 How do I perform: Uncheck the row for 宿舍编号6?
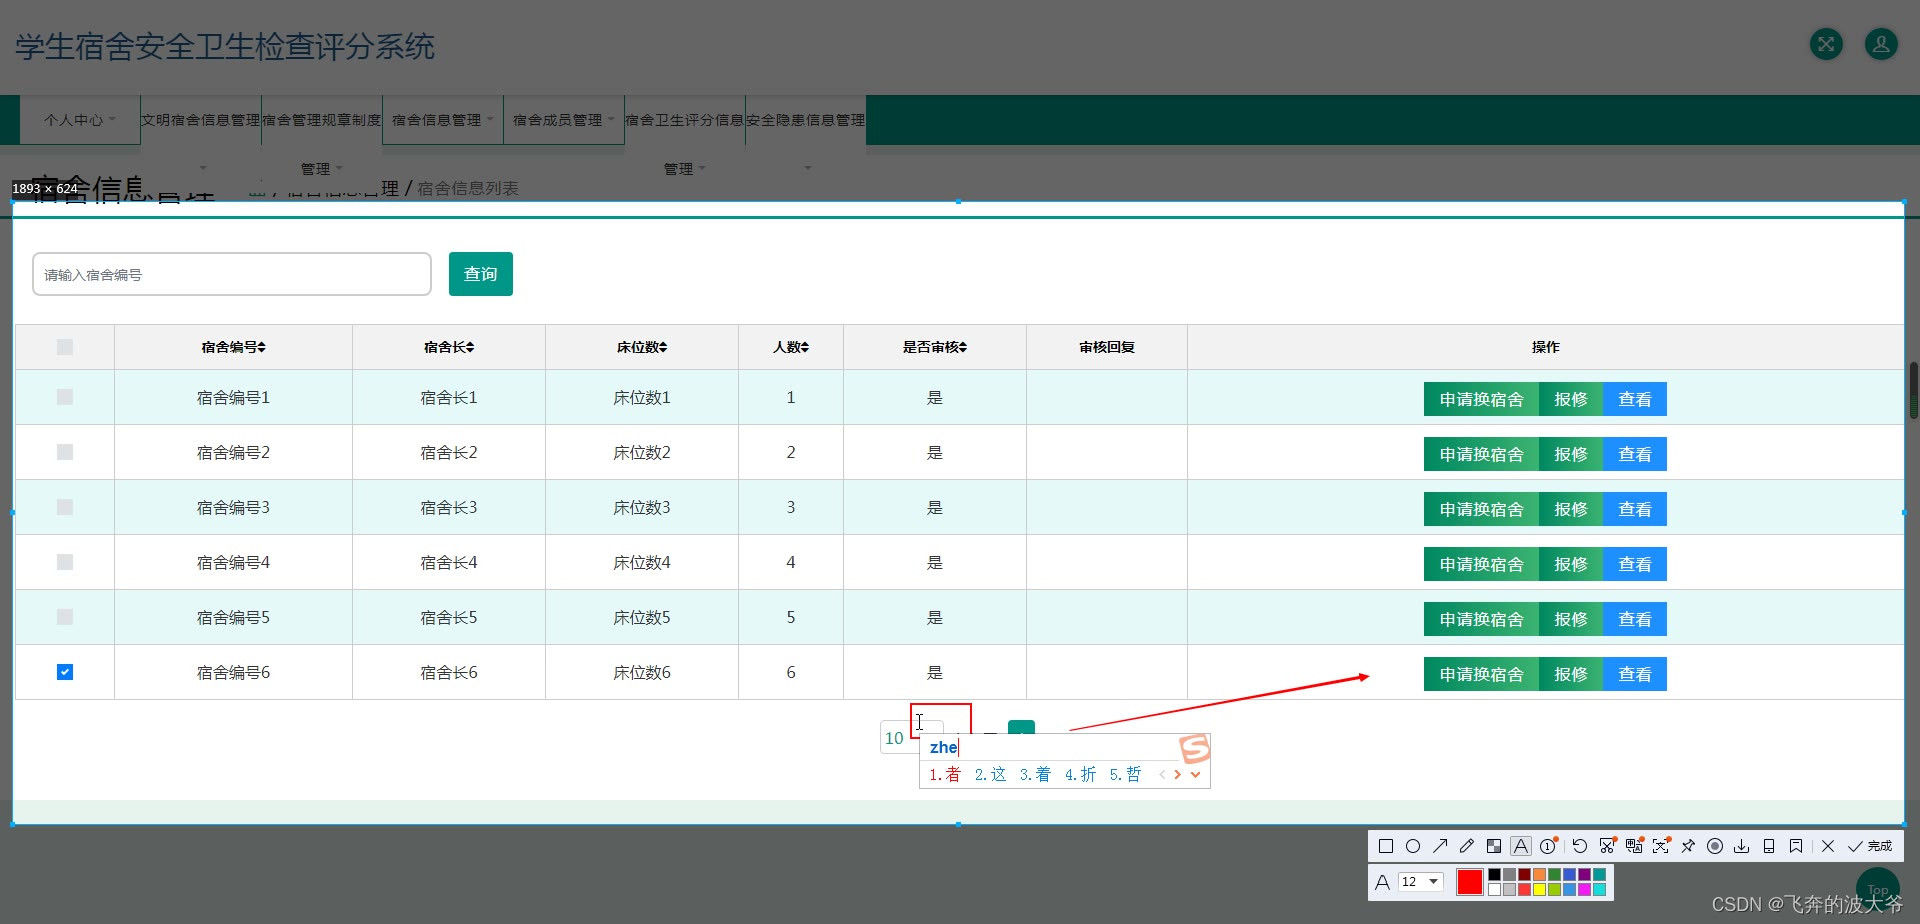(65, 672)
